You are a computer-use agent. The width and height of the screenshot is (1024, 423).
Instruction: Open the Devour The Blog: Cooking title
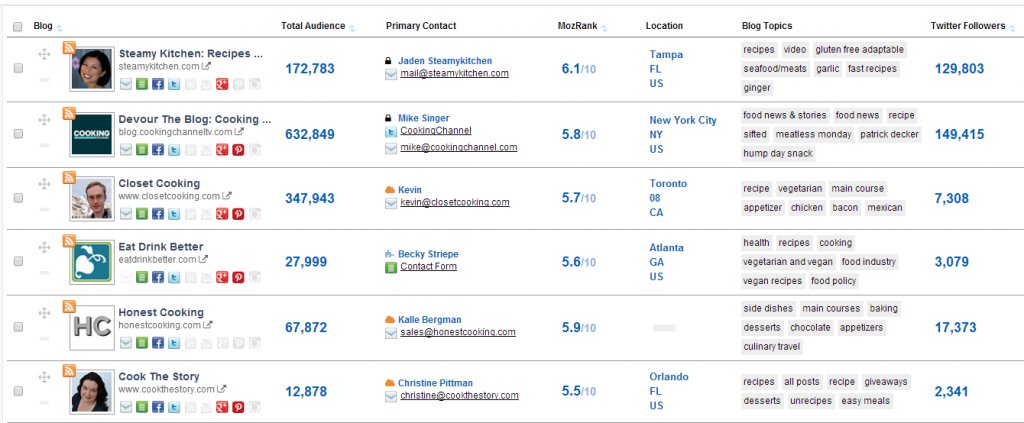coord(195,119)
